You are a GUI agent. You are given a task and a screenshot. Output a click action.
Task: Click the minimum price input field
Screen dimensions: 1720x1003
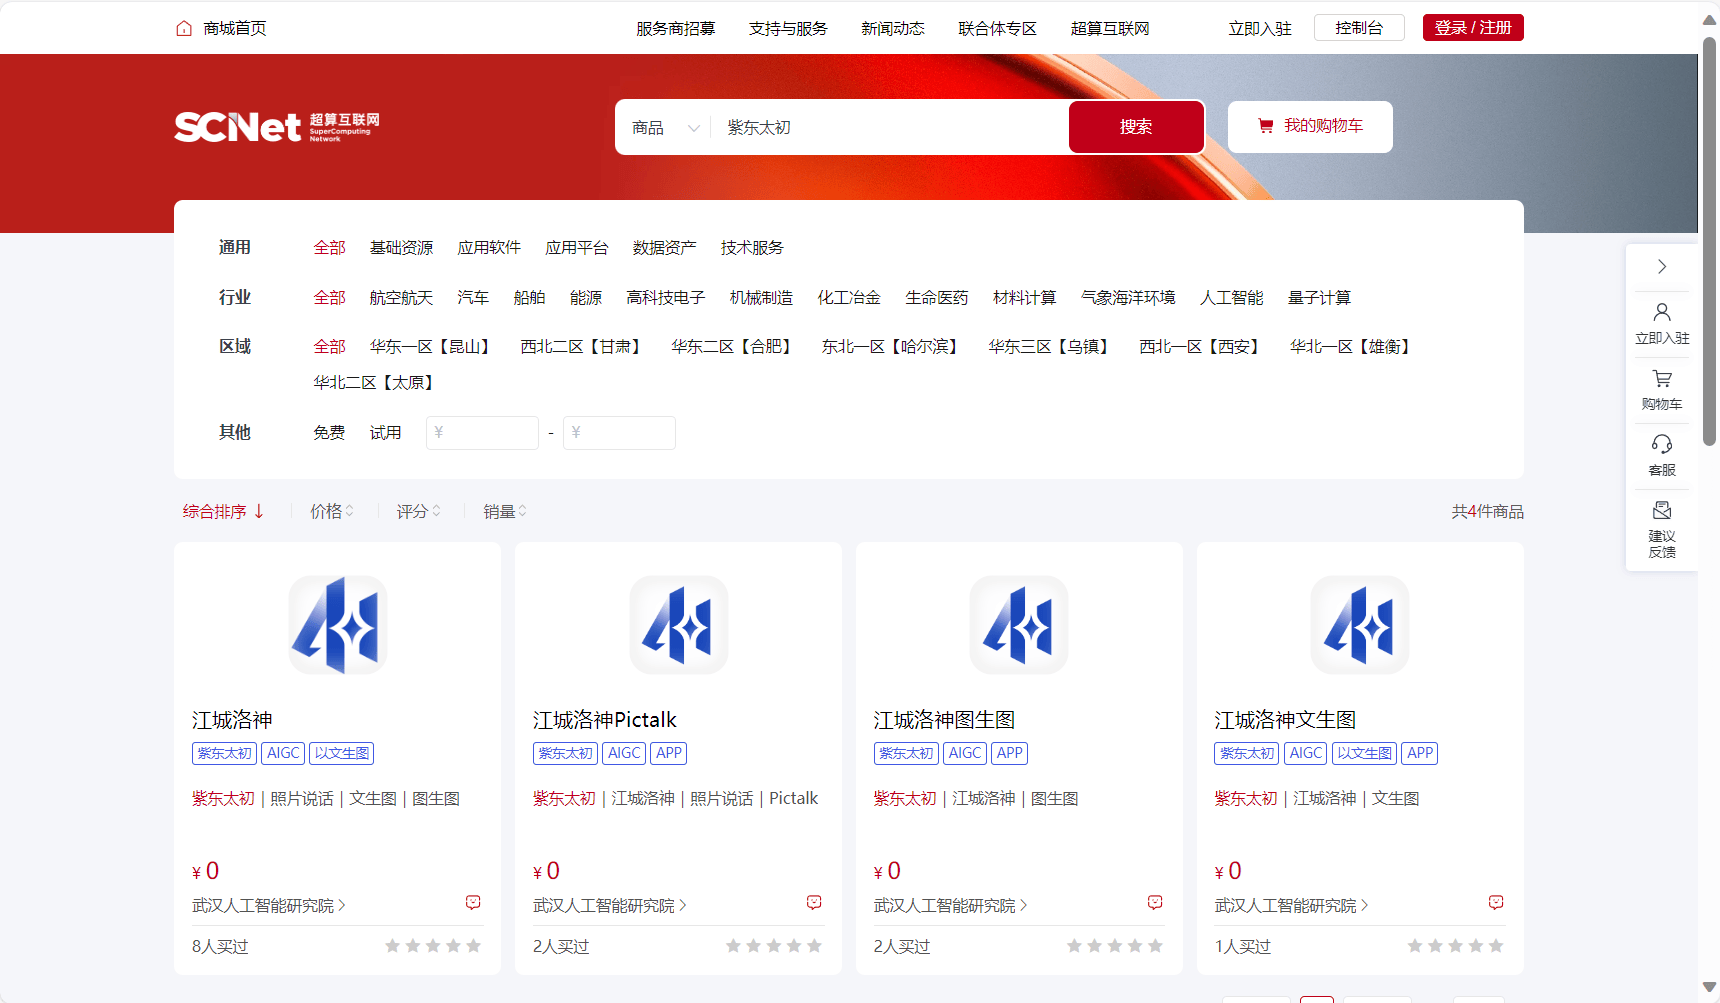482,433
